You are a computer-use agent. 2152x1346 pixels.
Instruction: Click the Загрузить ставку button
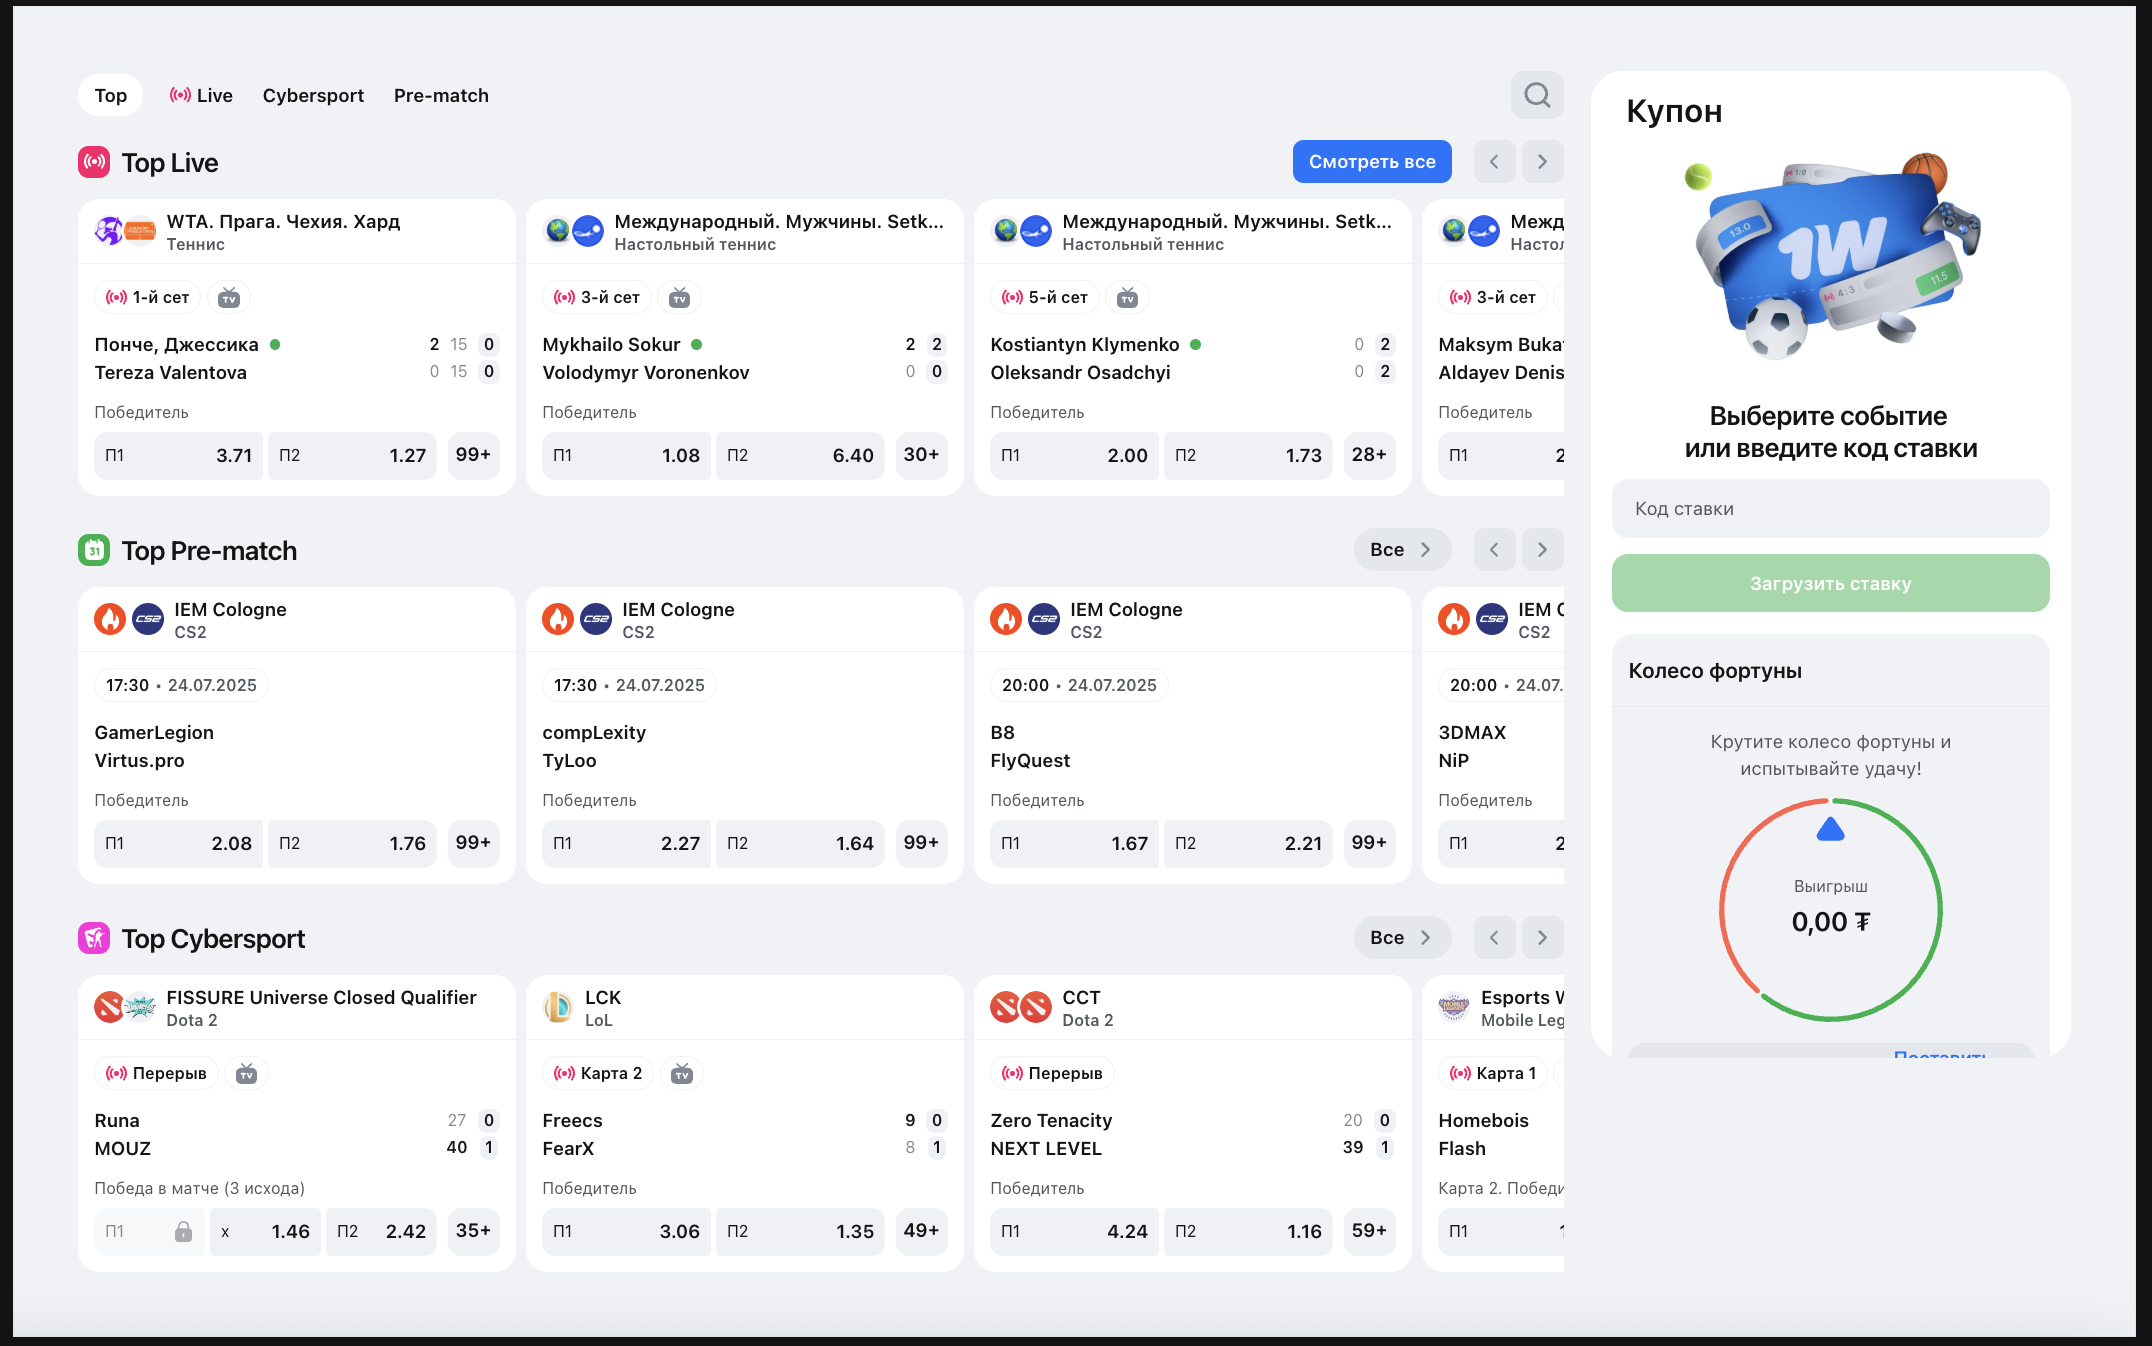pos(1830,583)
